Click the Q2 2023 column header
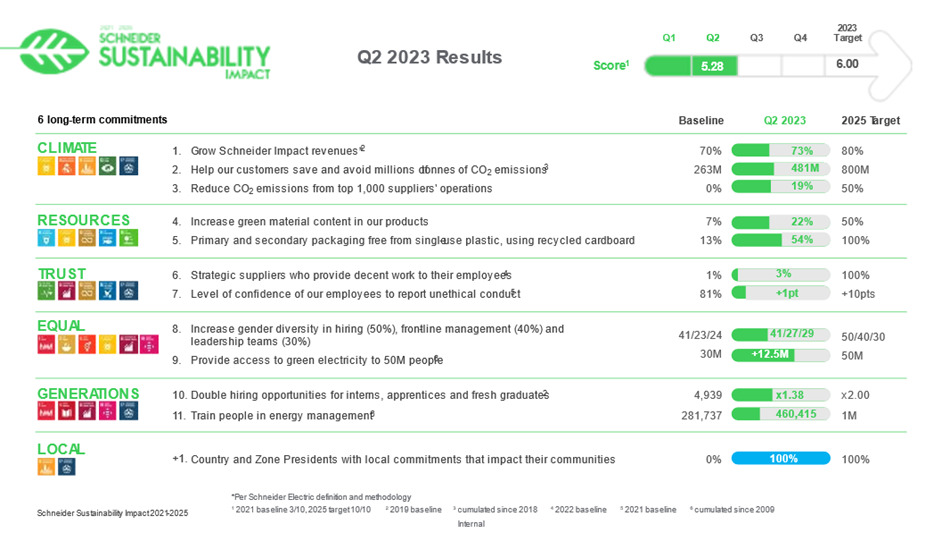This screenshot has height=533, width=942. pyautogui.click(x=784, y=120)
